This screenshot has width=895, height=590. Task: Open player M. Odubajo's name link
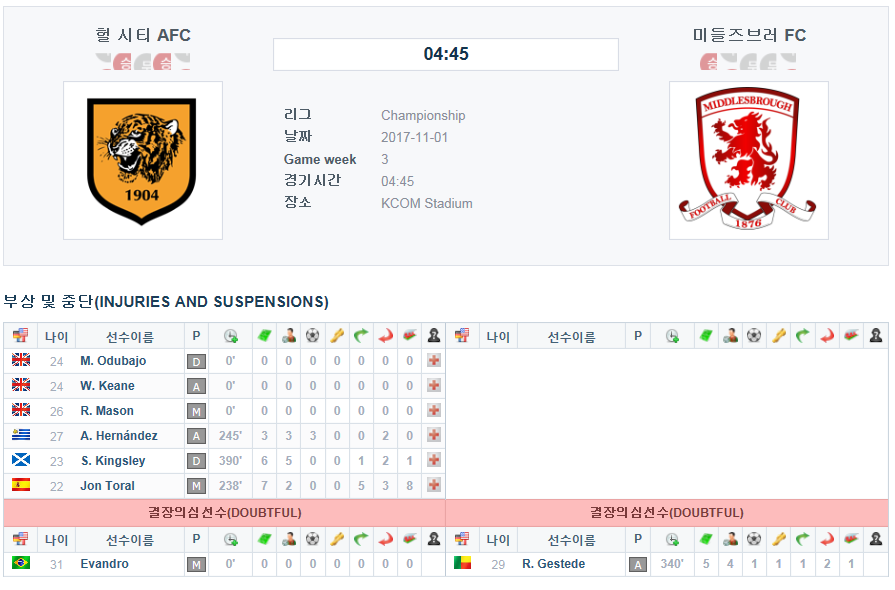(x=113, y=361)
